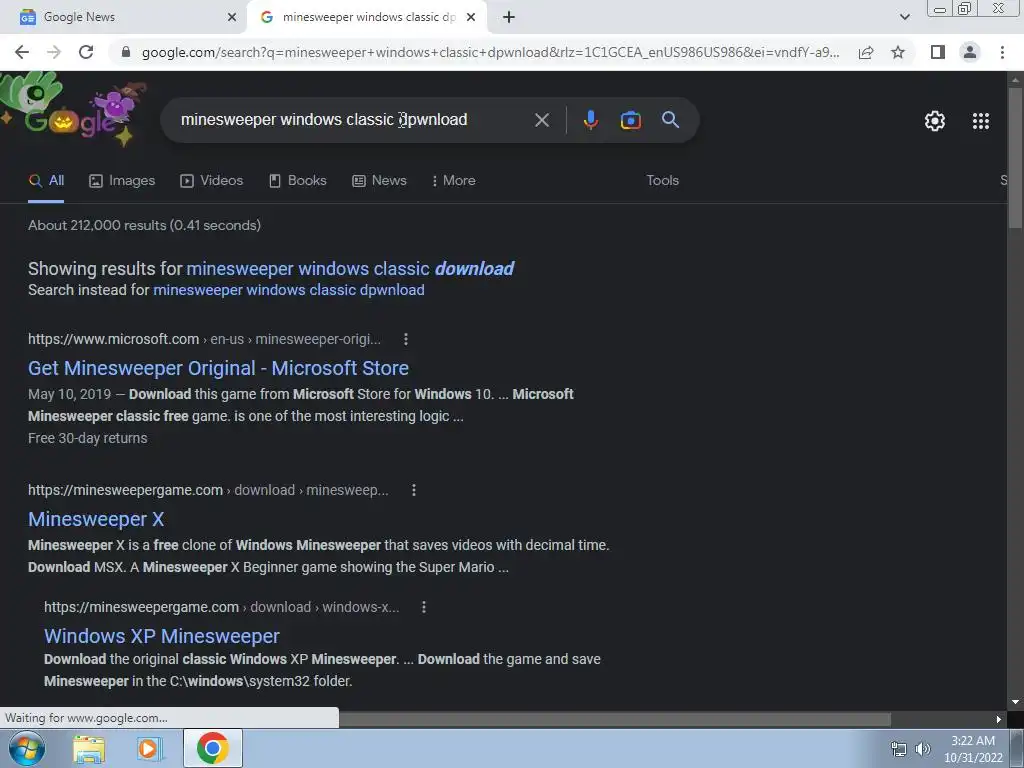Launch Windows Media Player from taskbar
Screen dimensions: 1024x768
pyautogui.click(x=149, y=749)
